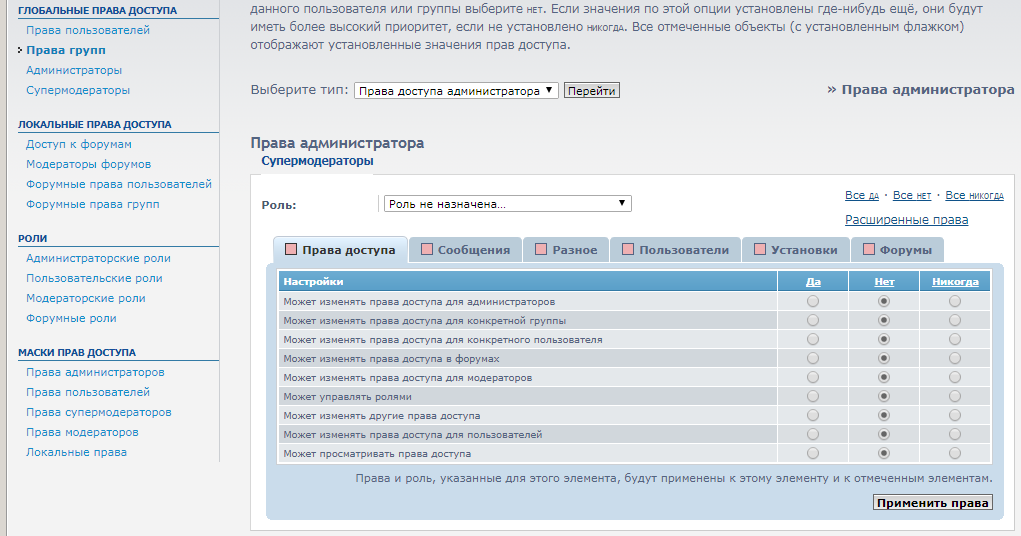Click the pink status square on Форумы tab
This screenshot has width=1021, height=536.
click(x=868, y=250)
